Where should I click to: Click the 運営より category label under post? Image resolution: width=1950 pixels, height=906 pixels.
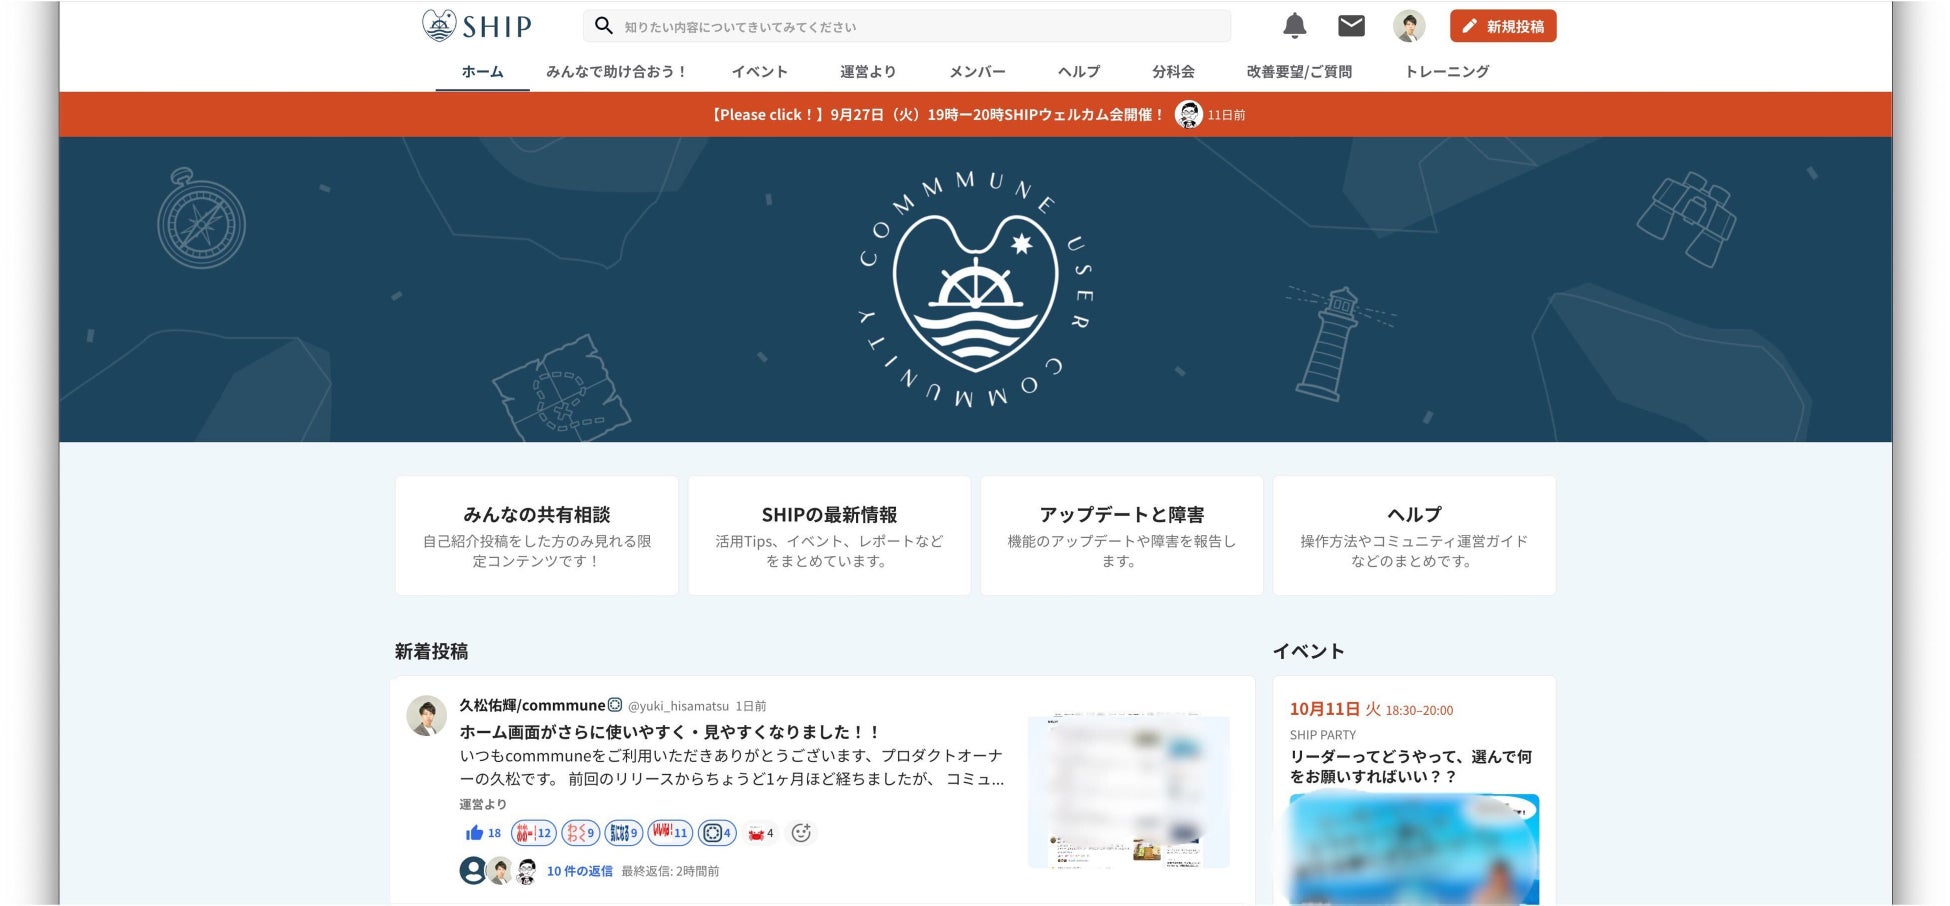tap(483, 804)
